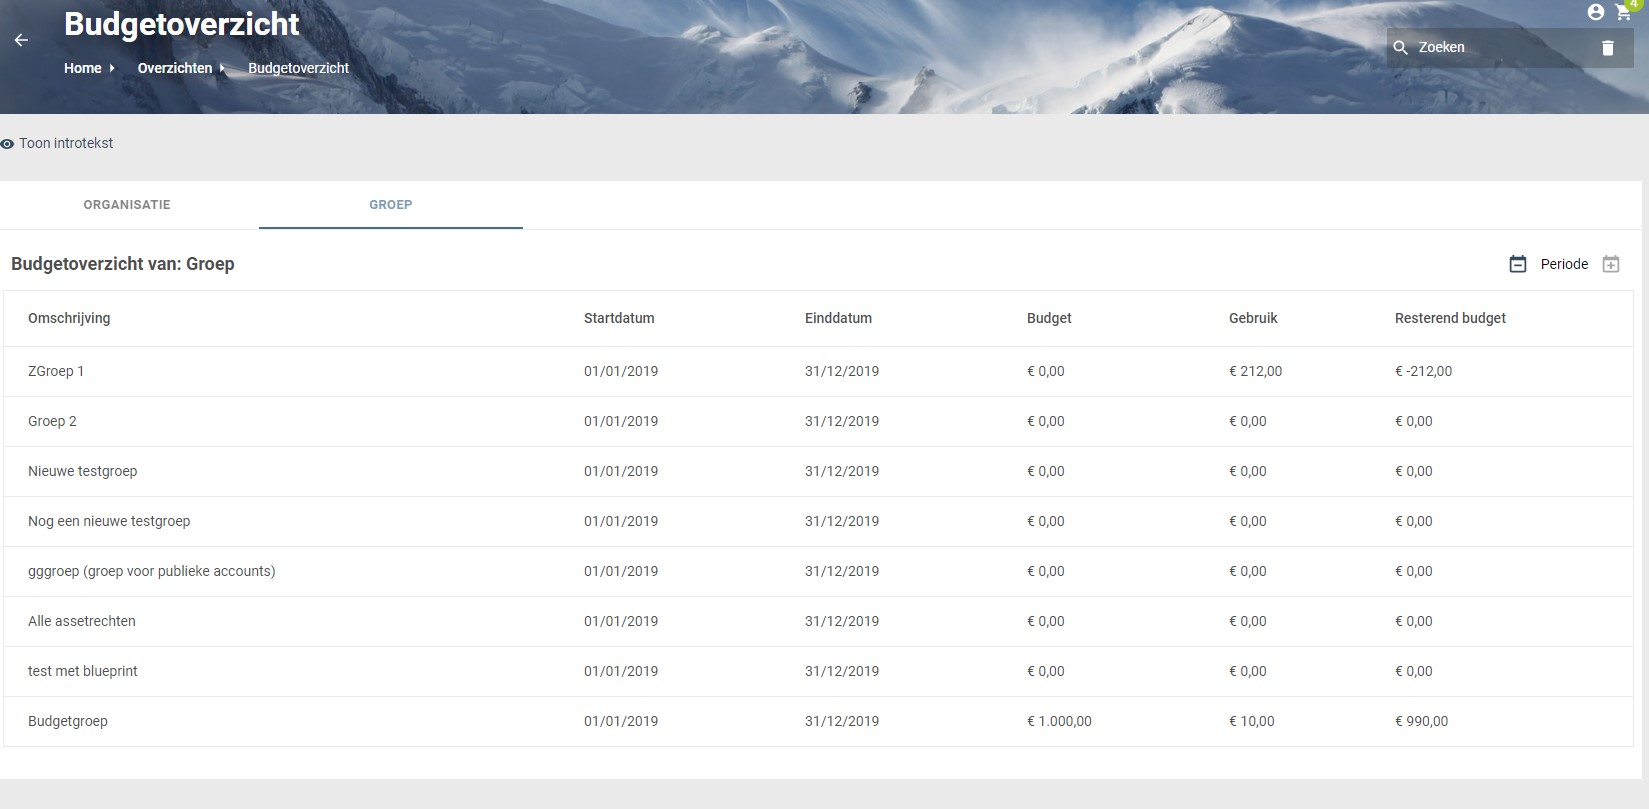Select the Groep 2 row
1649x809 pixels.
pyautogui.click(x=818, y=421)
